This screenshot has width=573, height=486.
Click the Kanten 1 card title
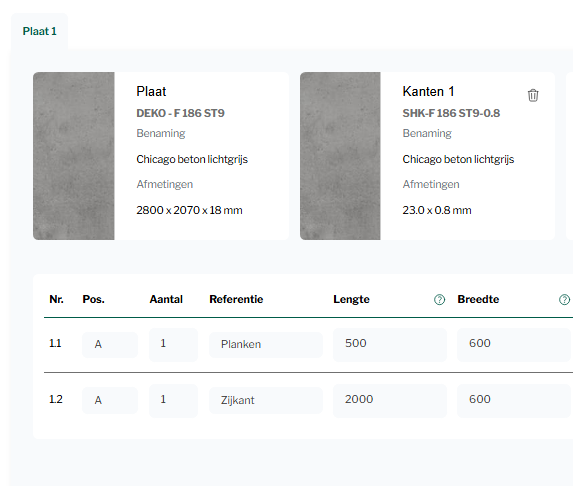click(x=428, y=91)
